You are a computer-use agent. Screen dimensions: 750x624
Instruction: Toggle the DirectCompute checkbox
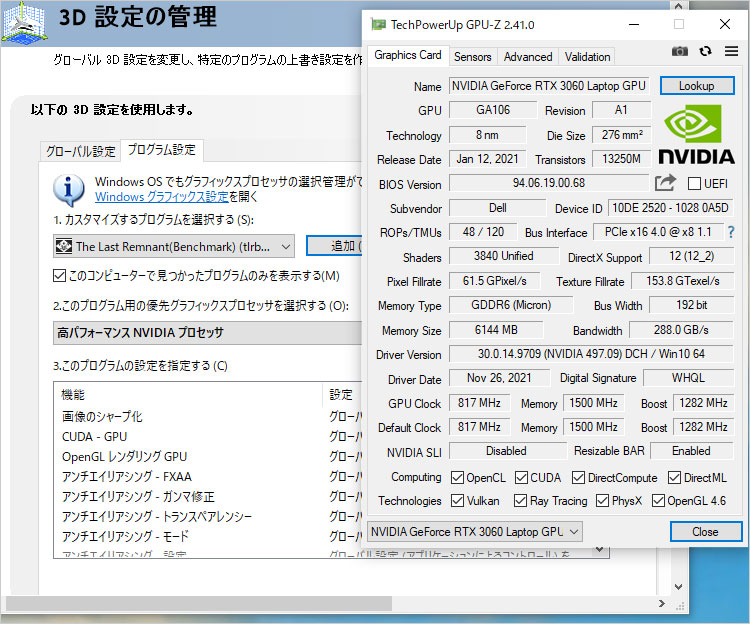(579, 477)
